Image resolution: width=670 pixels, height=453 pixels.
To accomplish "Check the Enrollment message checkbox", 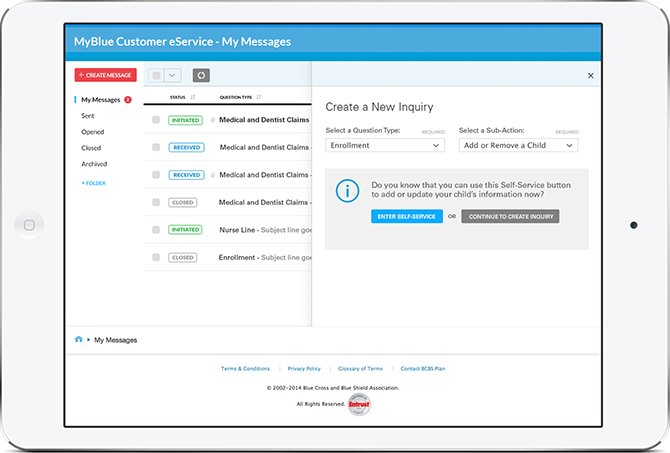I will (156, 257).
